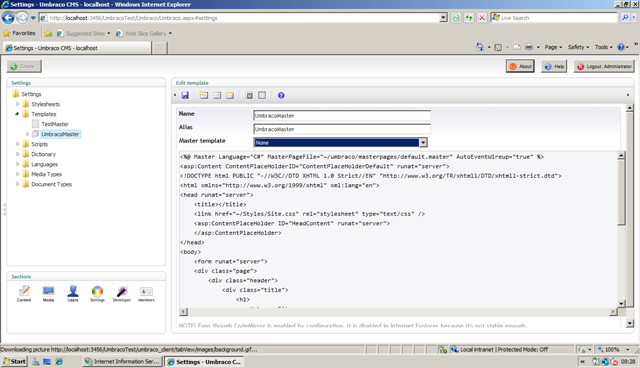640x368 pixels.
Task: Click the Alias input field
Action: pos(342,129)
